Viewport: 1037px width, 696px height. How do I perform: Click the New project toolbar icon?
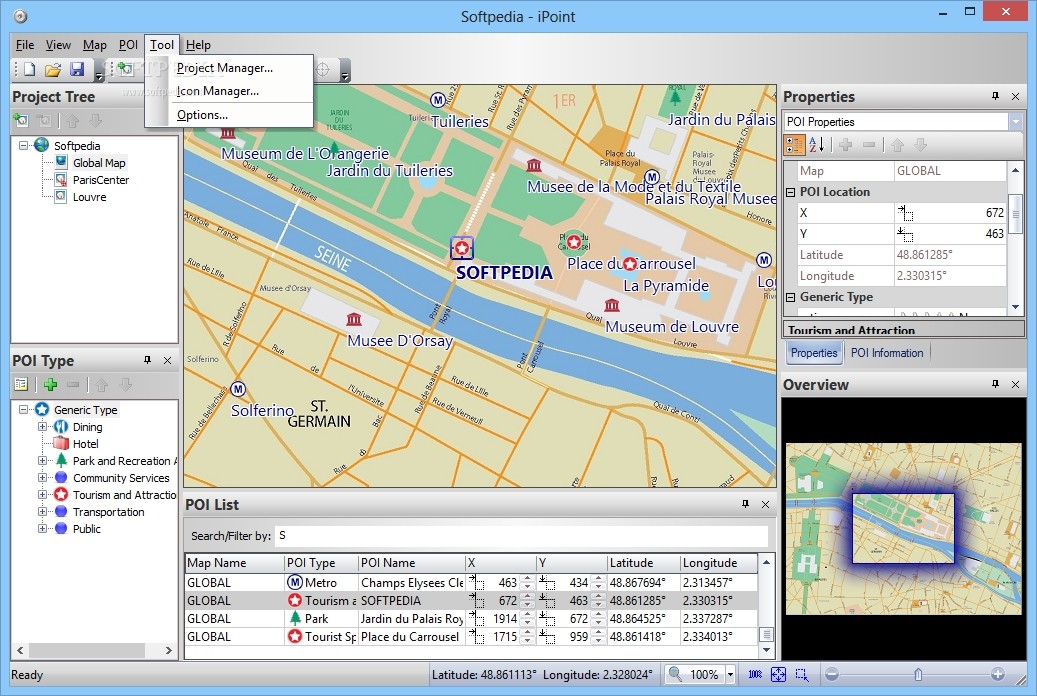coord(29,70)
